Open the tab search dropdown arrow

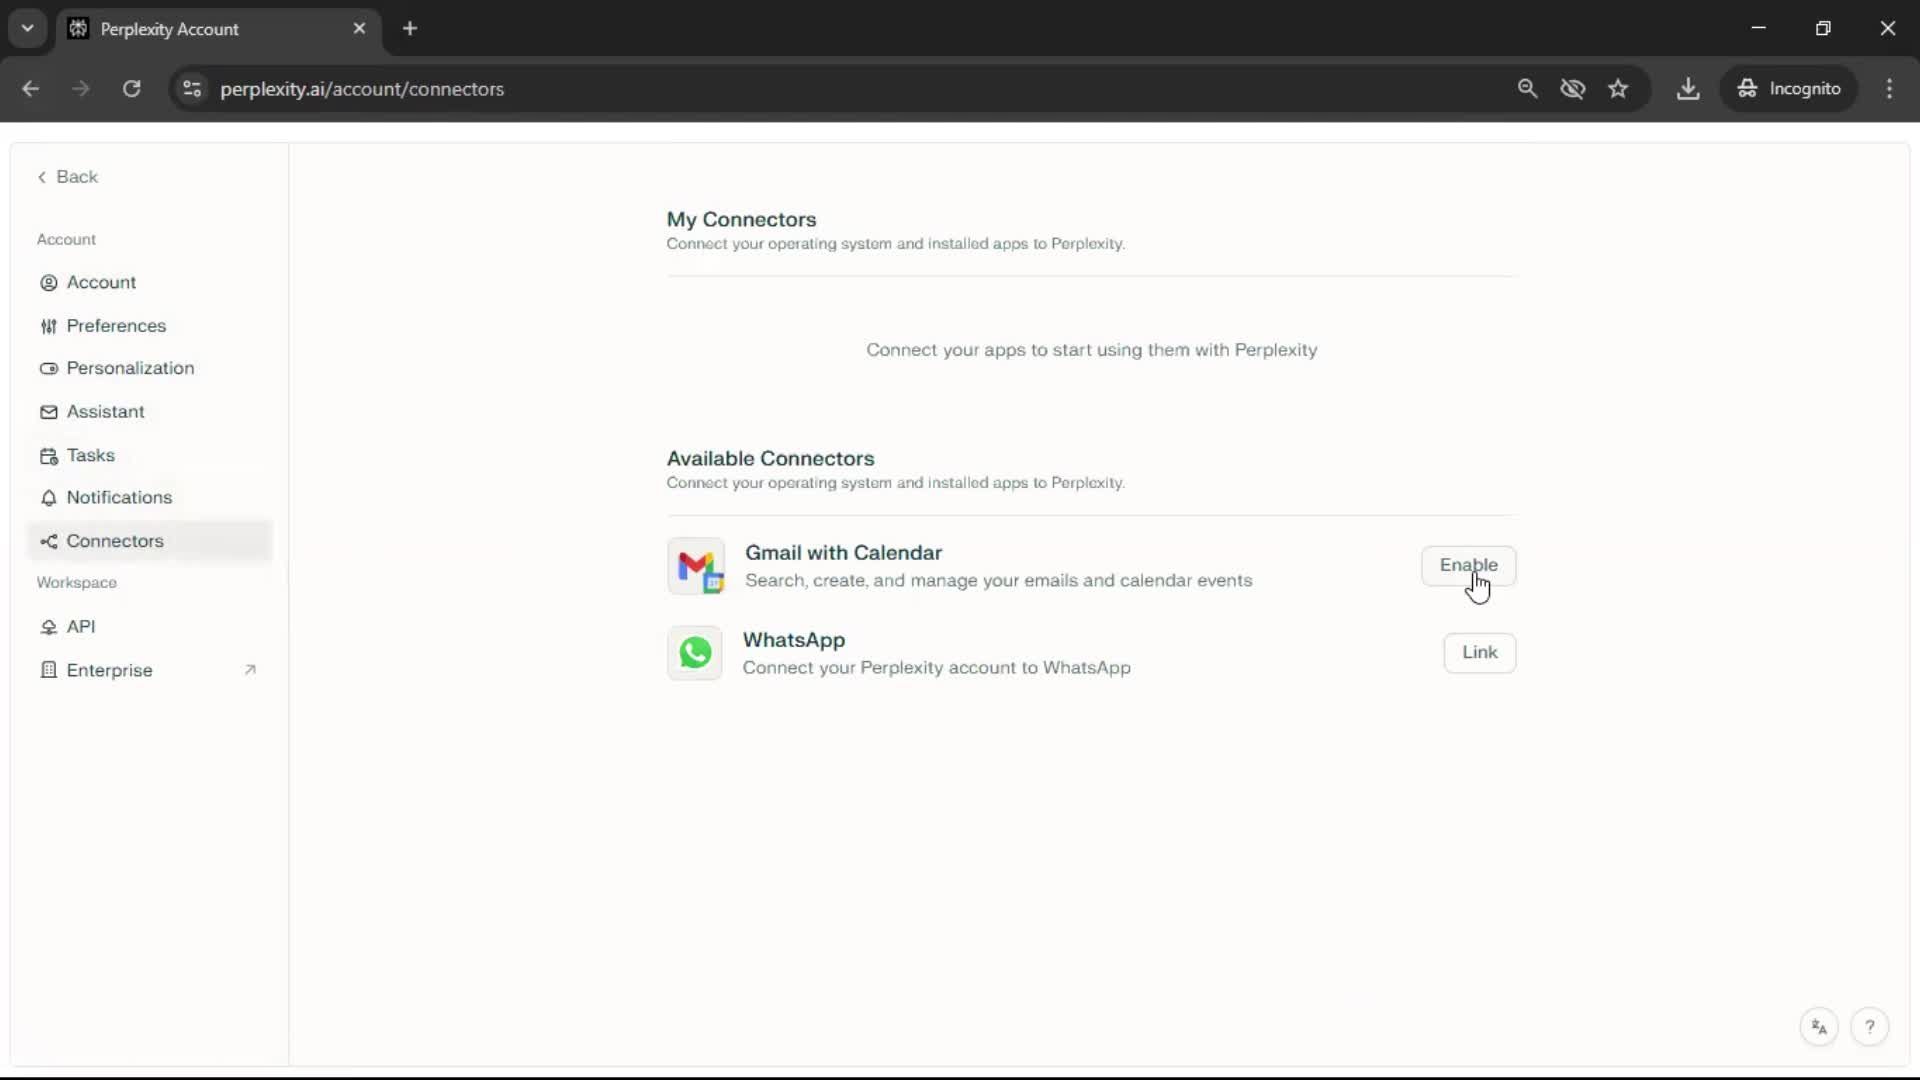click(x=27, y=29)
